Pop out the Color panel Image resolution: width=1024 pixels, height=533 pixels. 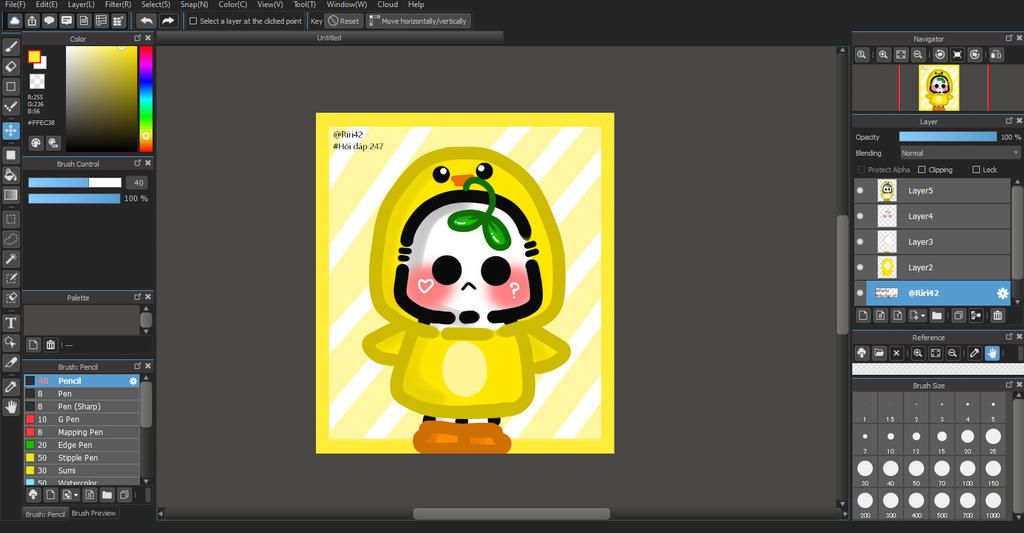click(x=137, y=39)
